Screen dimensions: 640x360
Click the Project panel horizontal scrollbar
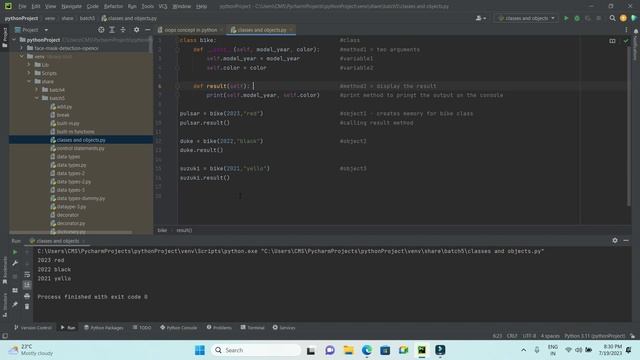71,232
